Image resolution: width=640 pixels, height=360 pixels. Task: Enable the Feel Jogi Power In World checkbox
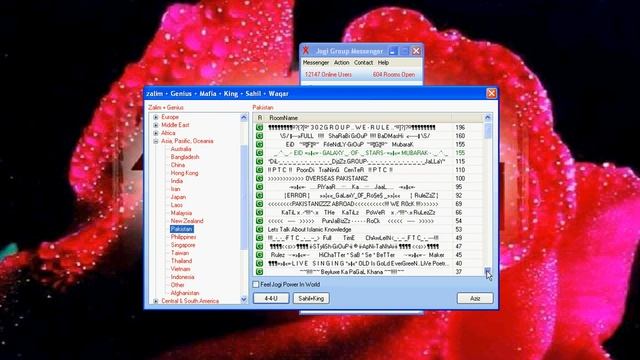tap(256, 284)
